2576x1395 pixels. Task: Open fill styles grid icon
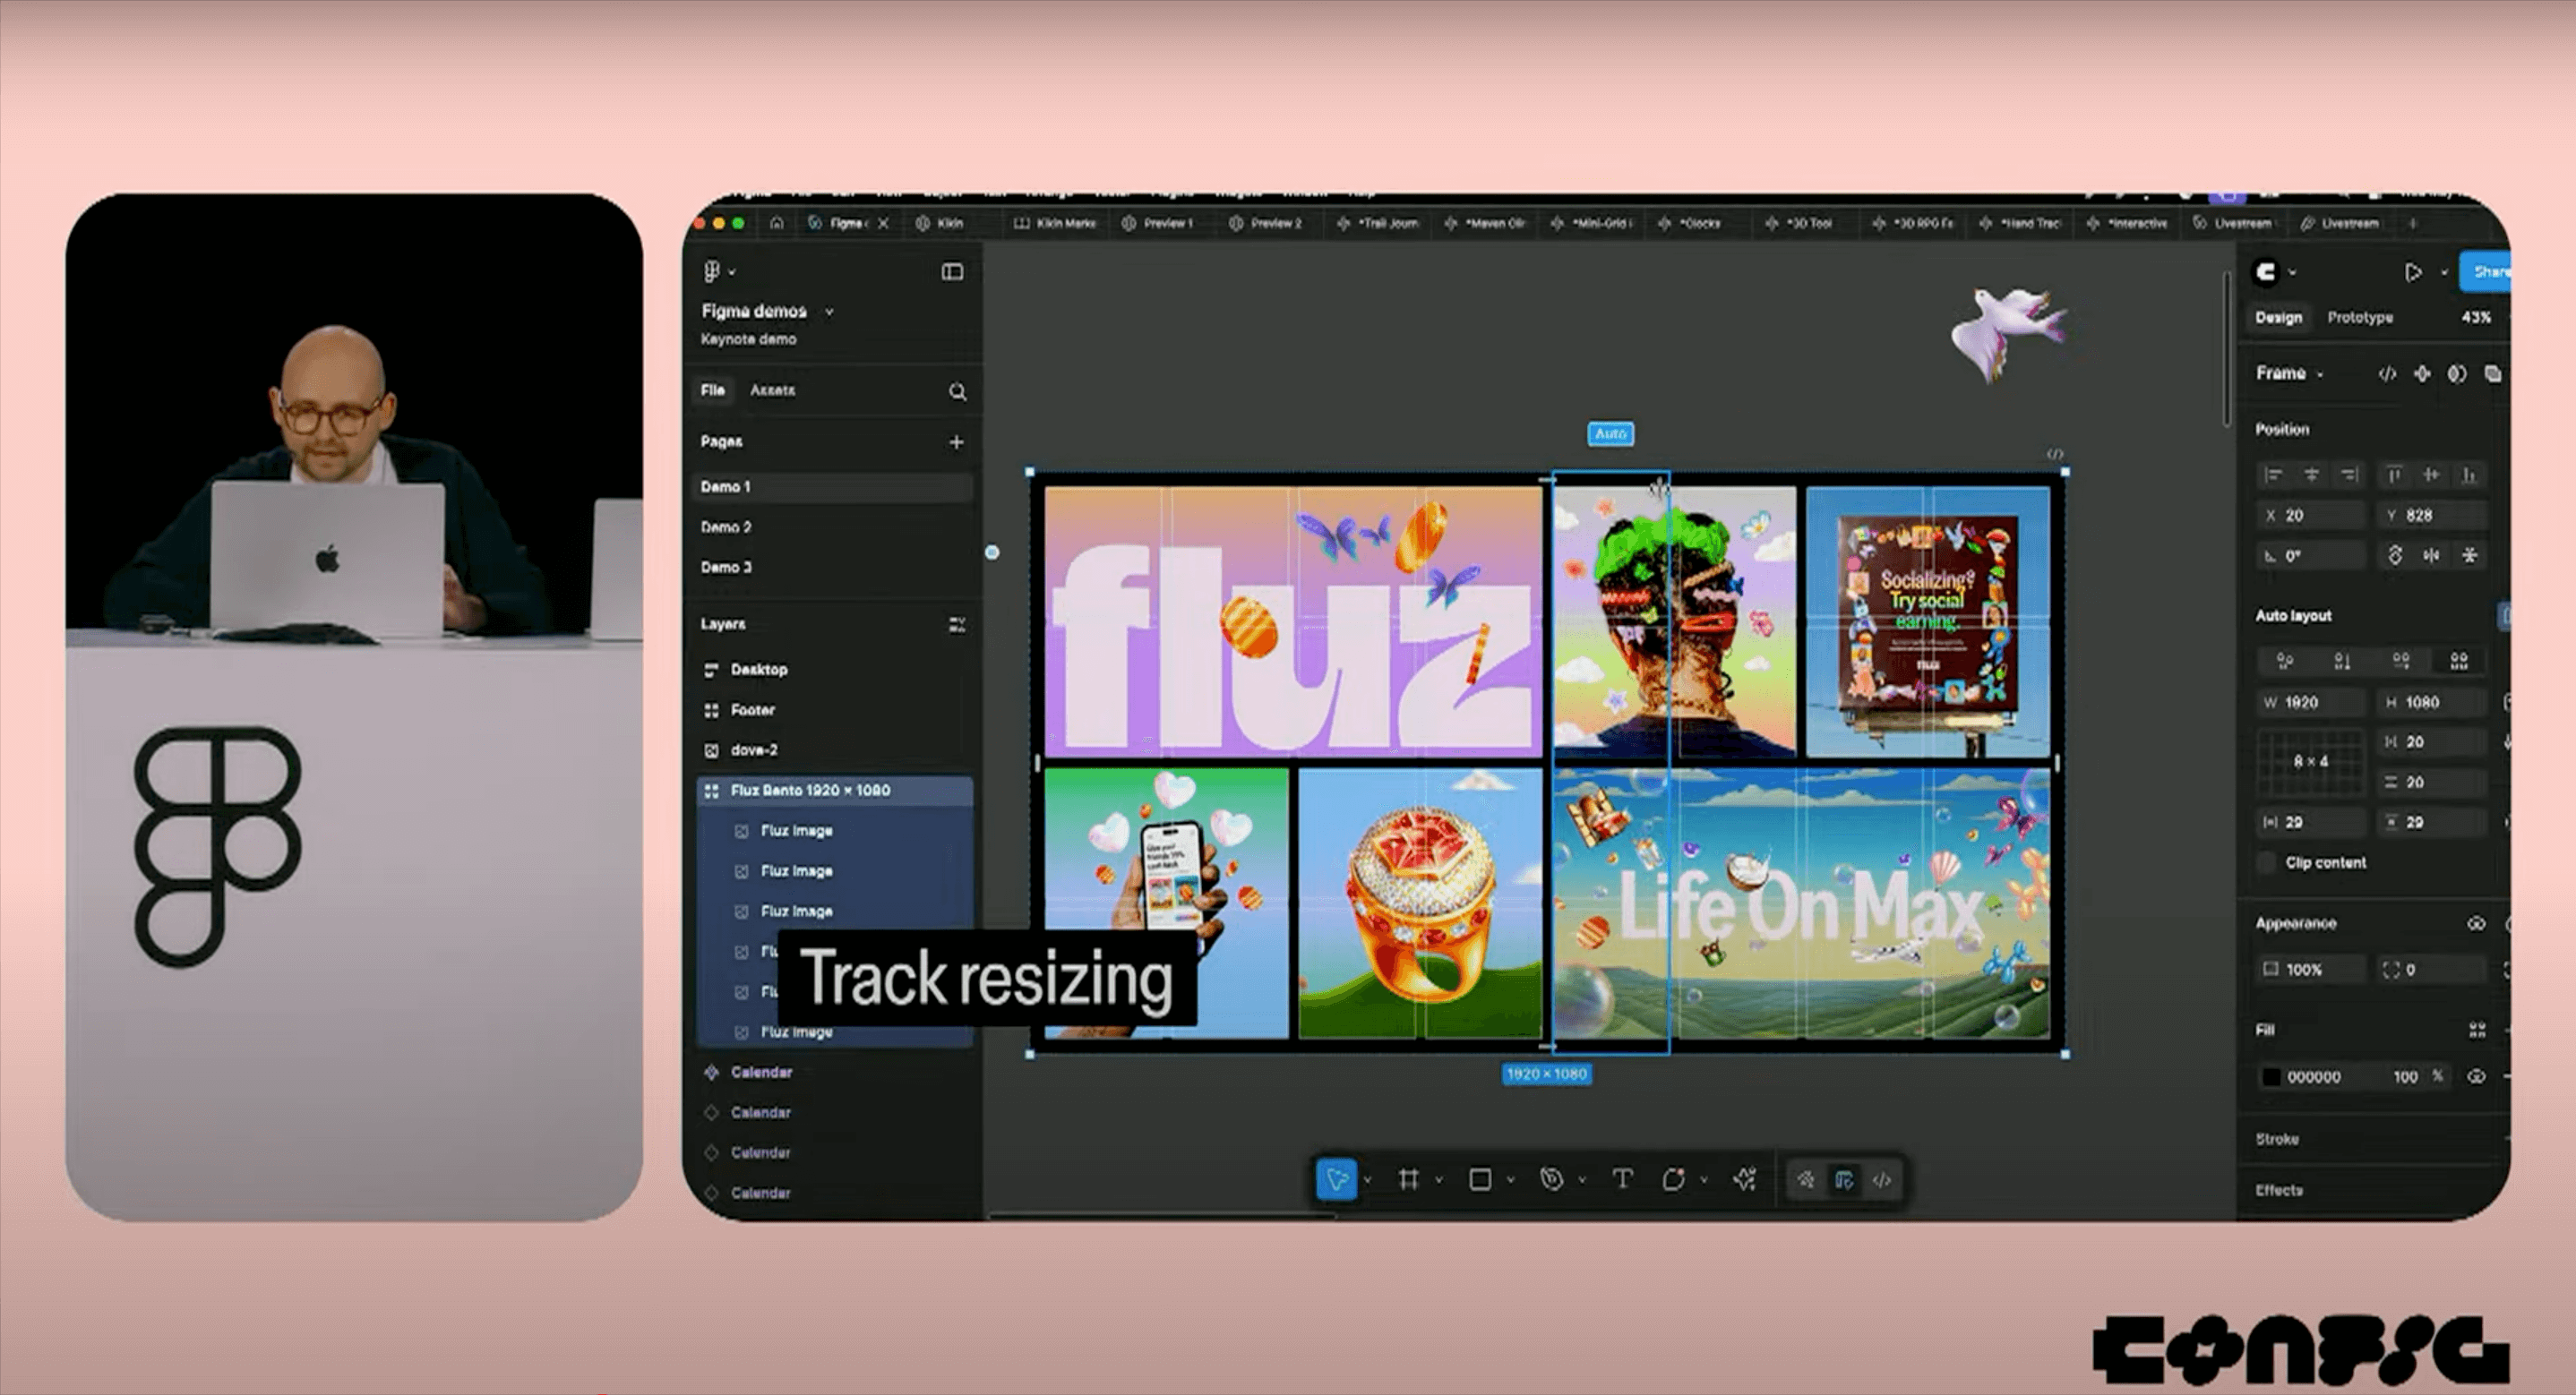2477,1030
